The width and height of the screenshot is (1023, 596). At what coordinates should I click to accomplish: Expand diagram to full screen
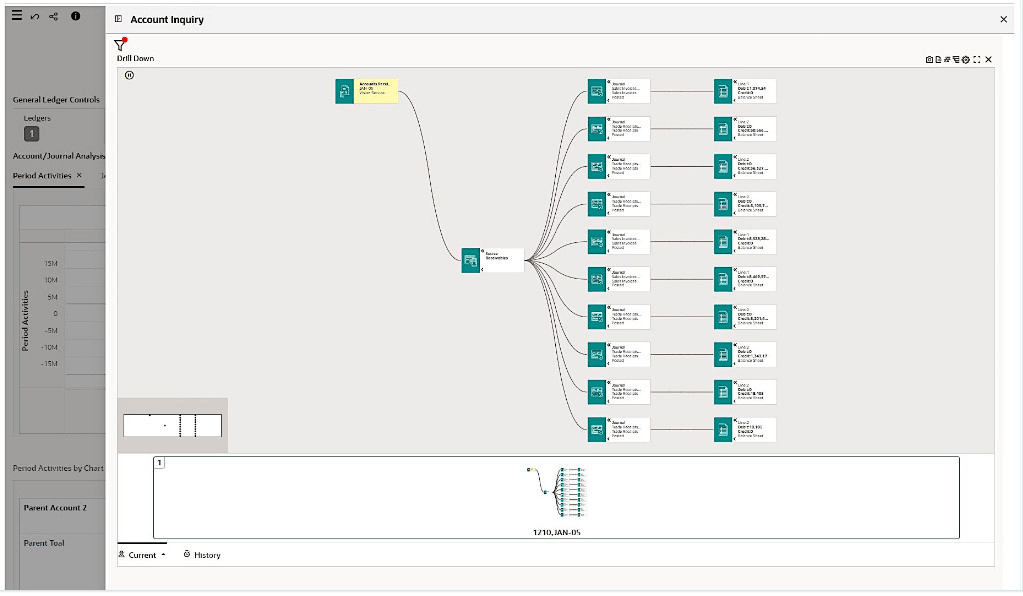[x=977, y=59]
